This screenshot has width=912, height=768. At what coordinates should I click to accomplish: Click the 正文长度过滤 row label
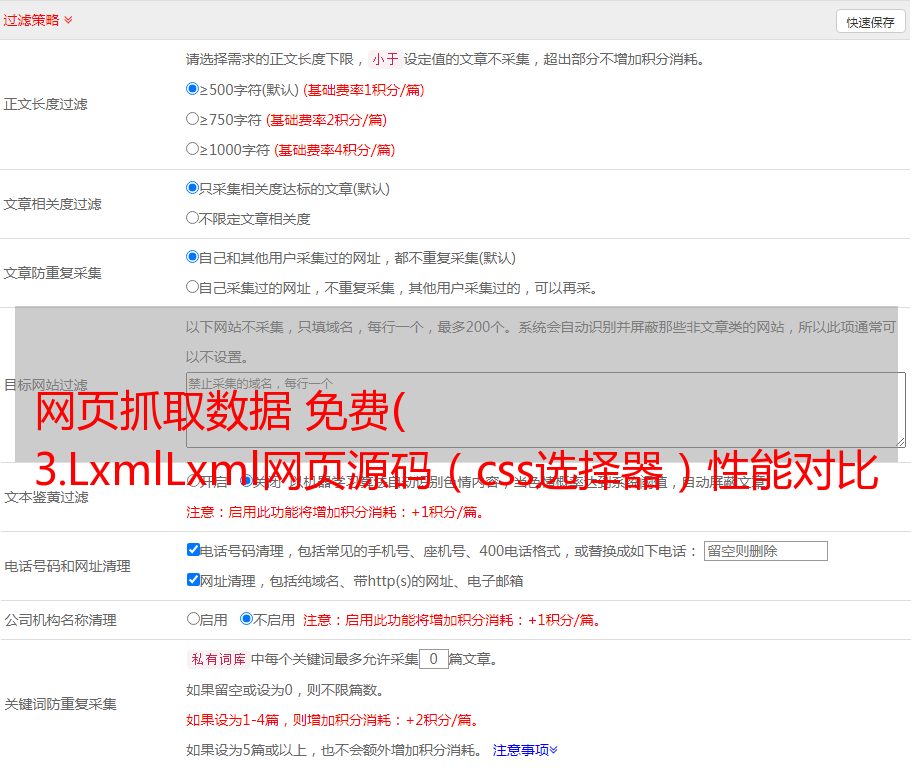pos(45,104)
